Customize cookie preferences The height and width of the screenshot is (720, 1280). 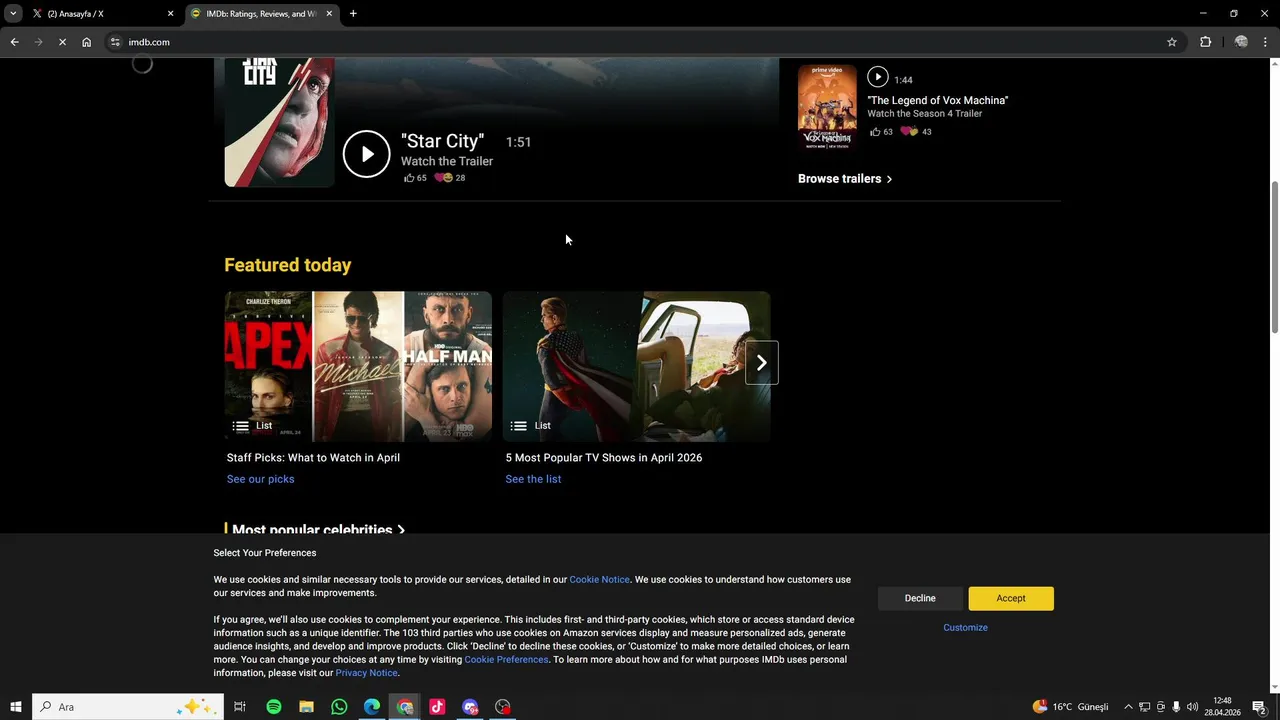(x=965, y=628)
